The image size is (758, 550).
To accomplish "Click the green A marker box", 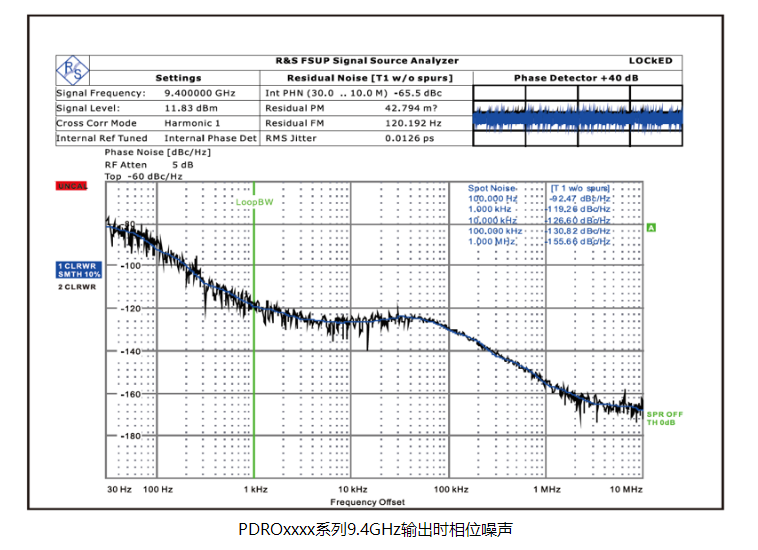I will click(651, 228).
